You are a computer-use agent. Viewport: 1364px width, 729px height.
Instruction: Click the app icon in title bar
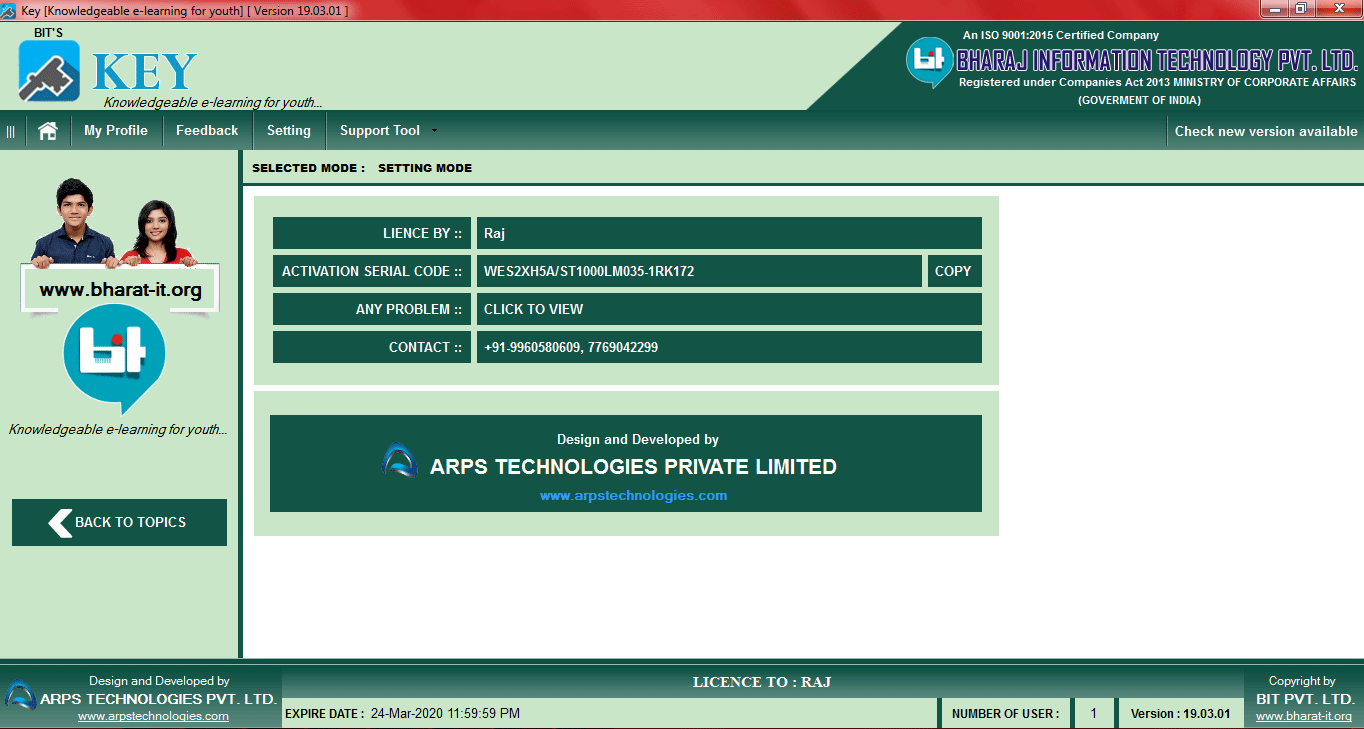(10, 10)
